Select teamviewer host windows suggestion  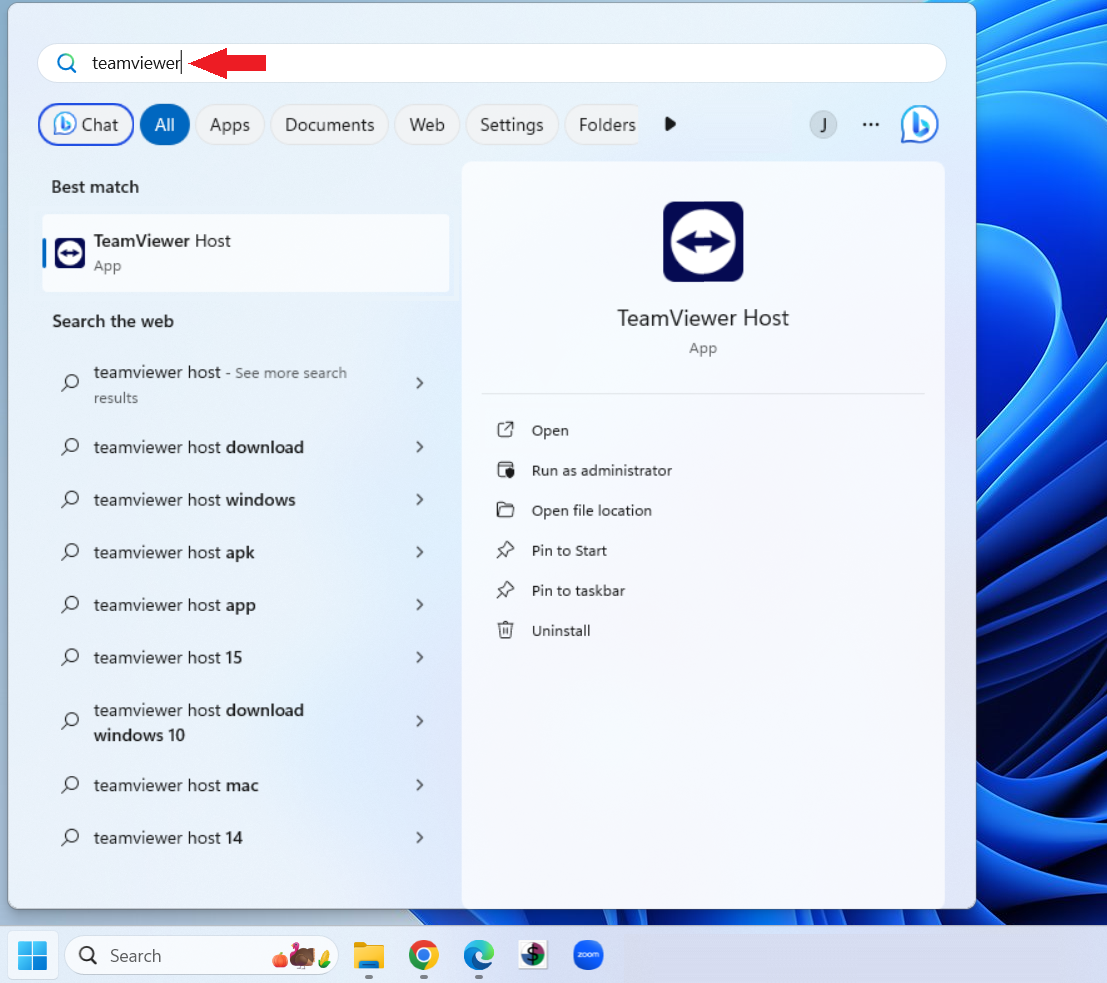coord(246,499)
